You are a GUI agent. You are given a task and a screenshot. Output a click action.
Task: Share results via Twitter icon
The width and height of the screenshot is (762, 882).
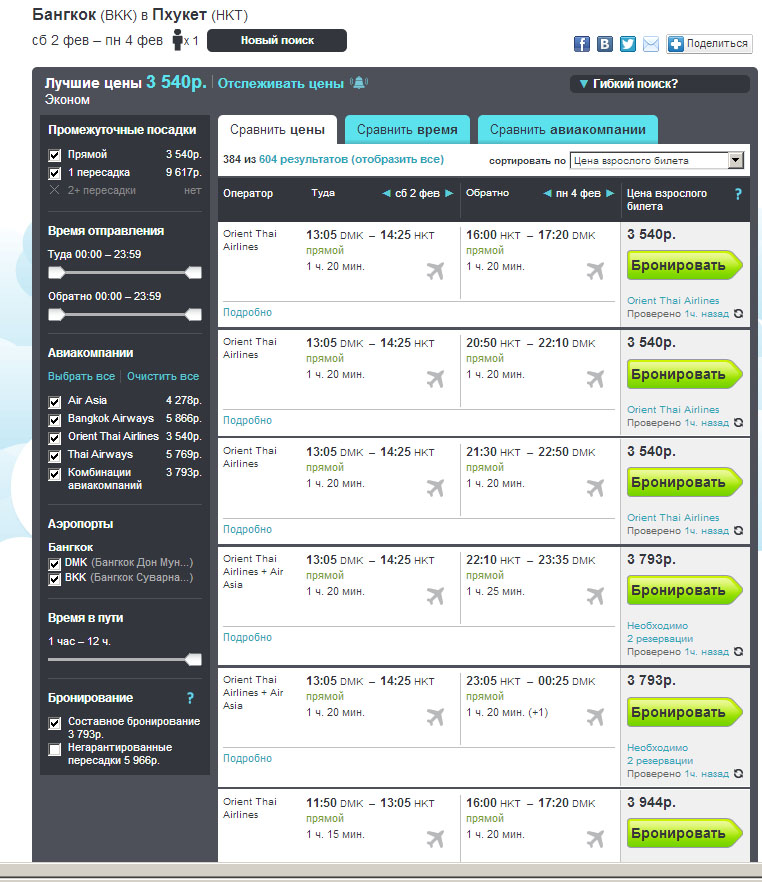(x=628, y=43)
